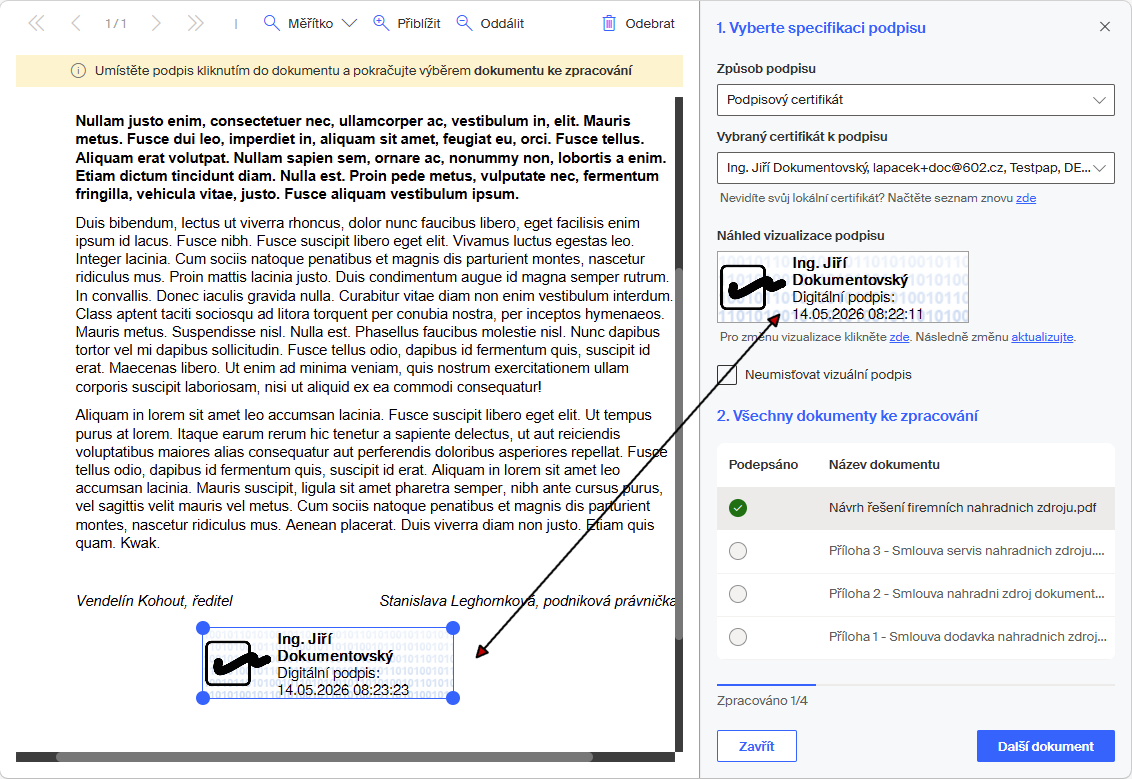Screen dimensions: 1132x779
Task: Select Návrh řešení firemních nahradnich zdroju.pdf row
Action: pos(915,508)
